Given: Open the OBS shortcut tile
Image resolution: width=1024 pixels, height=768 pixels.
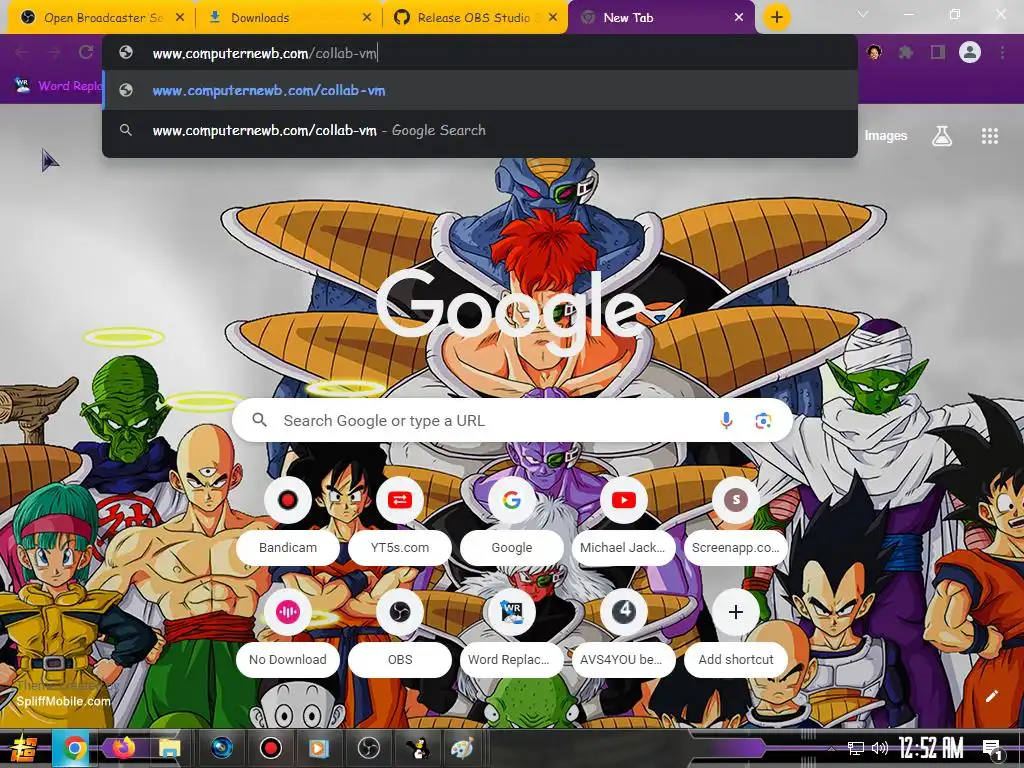Looking at the screenshot, I should 400,633.
